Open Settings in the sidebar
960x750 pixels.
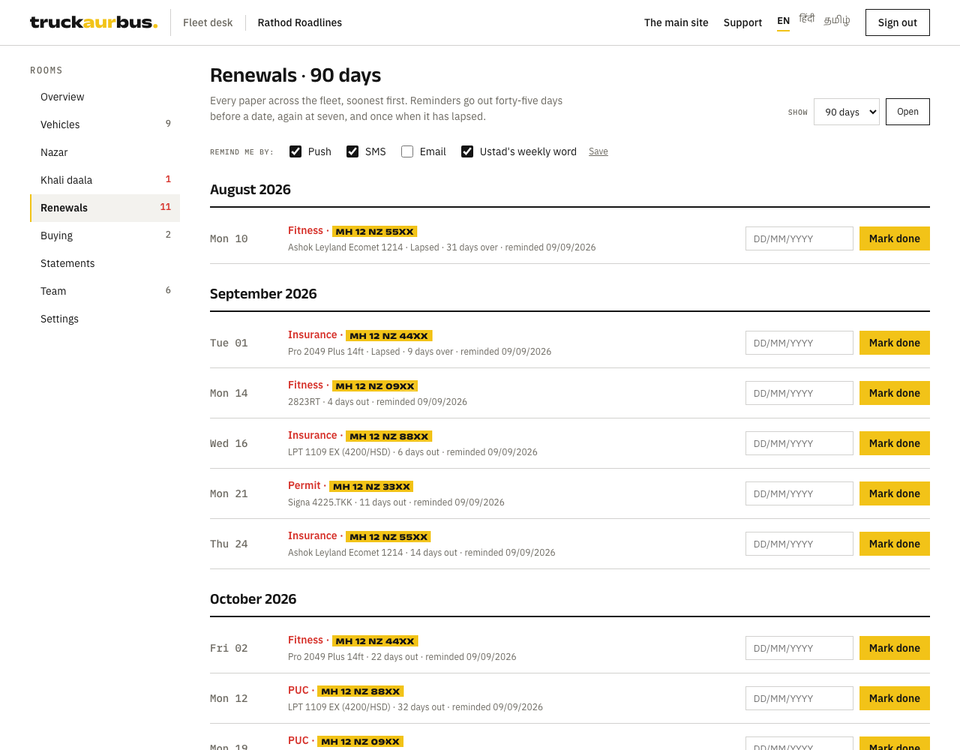105,318
